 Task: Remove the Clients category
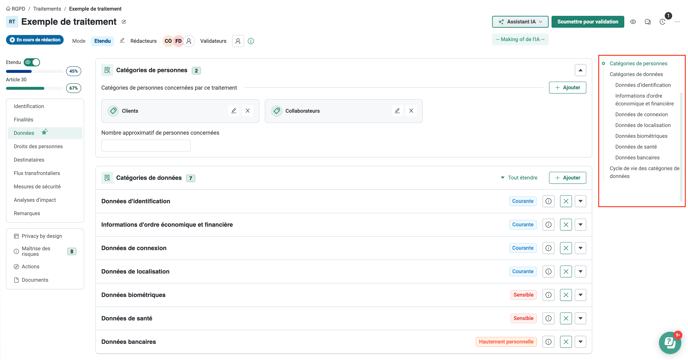(247, 111)
